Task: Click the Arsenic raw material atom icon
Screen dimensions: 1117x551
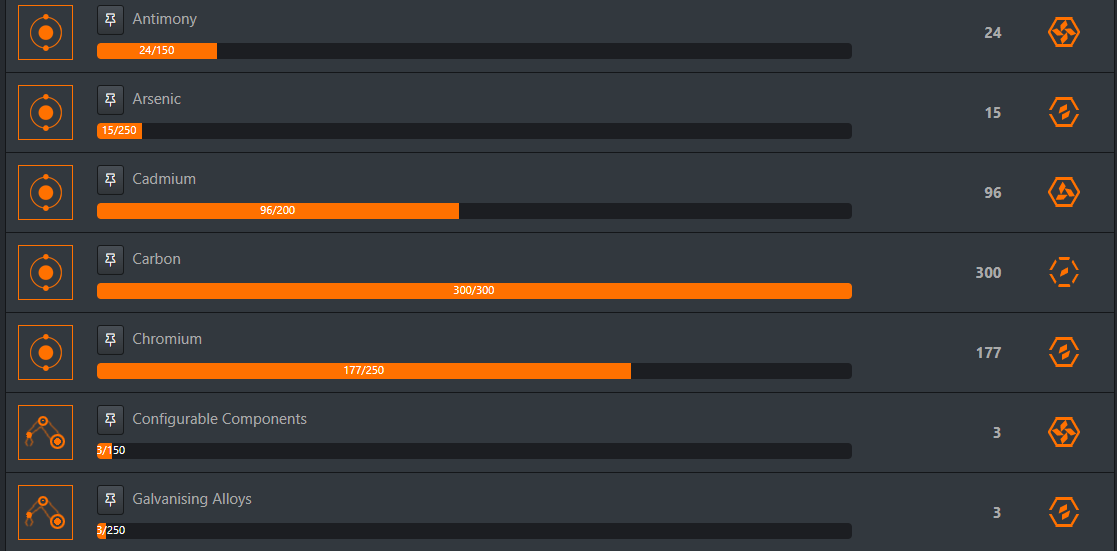Action: click(x=46, y=113)
